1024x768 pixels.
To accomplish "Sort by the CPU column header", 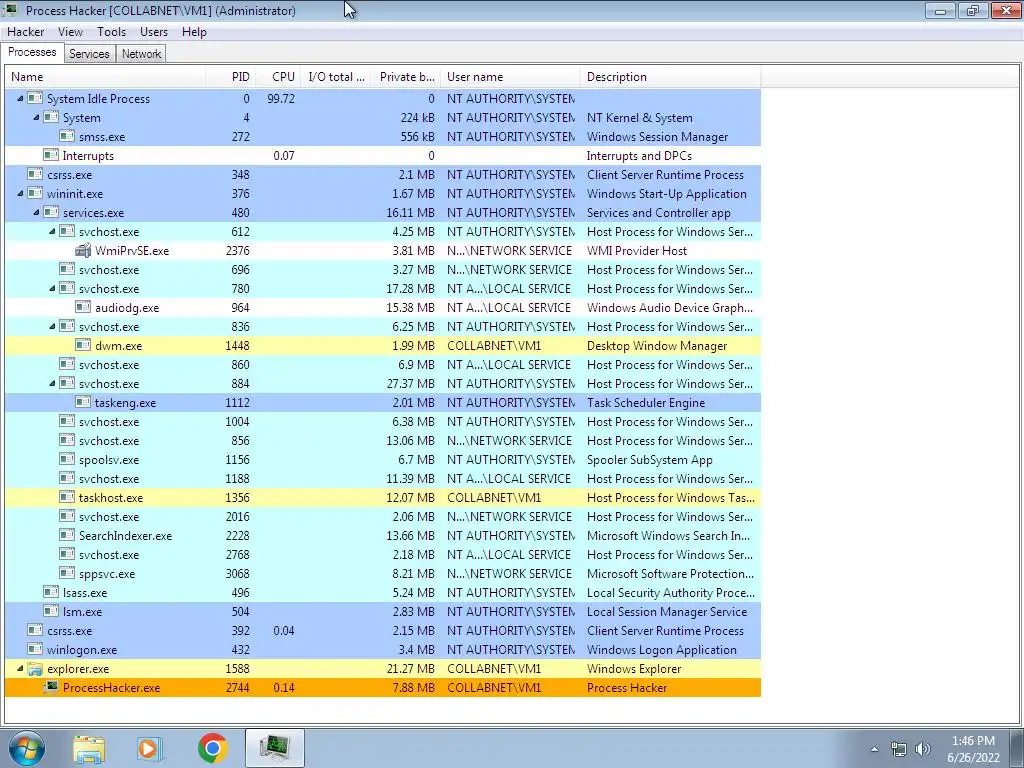I will point(278,76).
